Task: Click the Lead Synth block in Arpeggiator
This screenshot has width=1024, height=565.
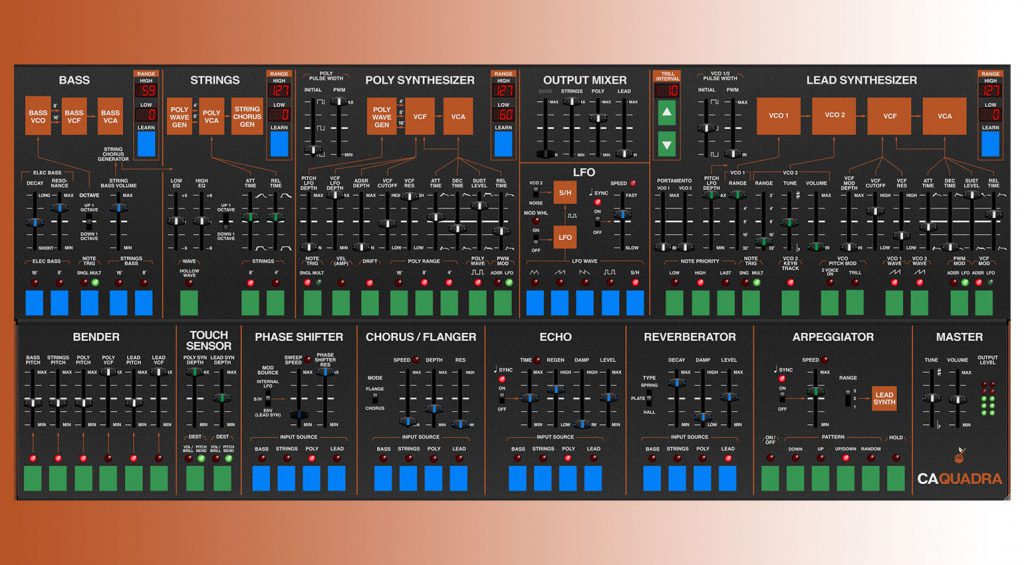Action: [x=884, y=397]
